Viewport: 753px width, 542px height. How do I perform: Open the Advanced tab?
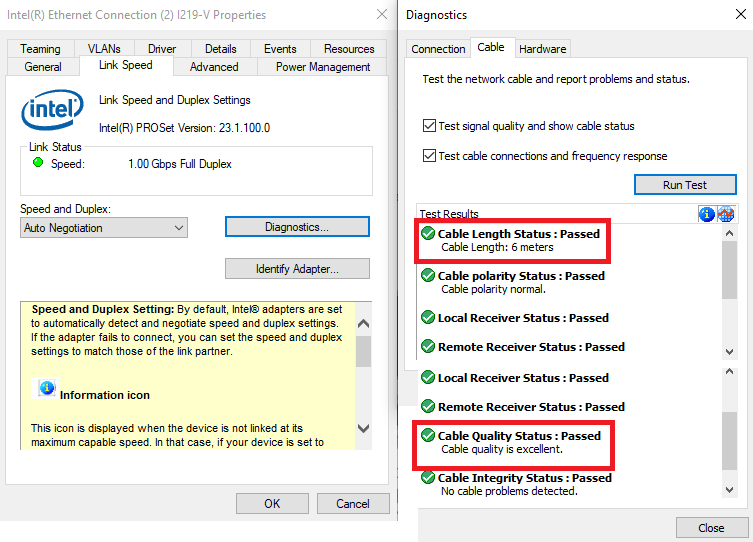(214, 67)
